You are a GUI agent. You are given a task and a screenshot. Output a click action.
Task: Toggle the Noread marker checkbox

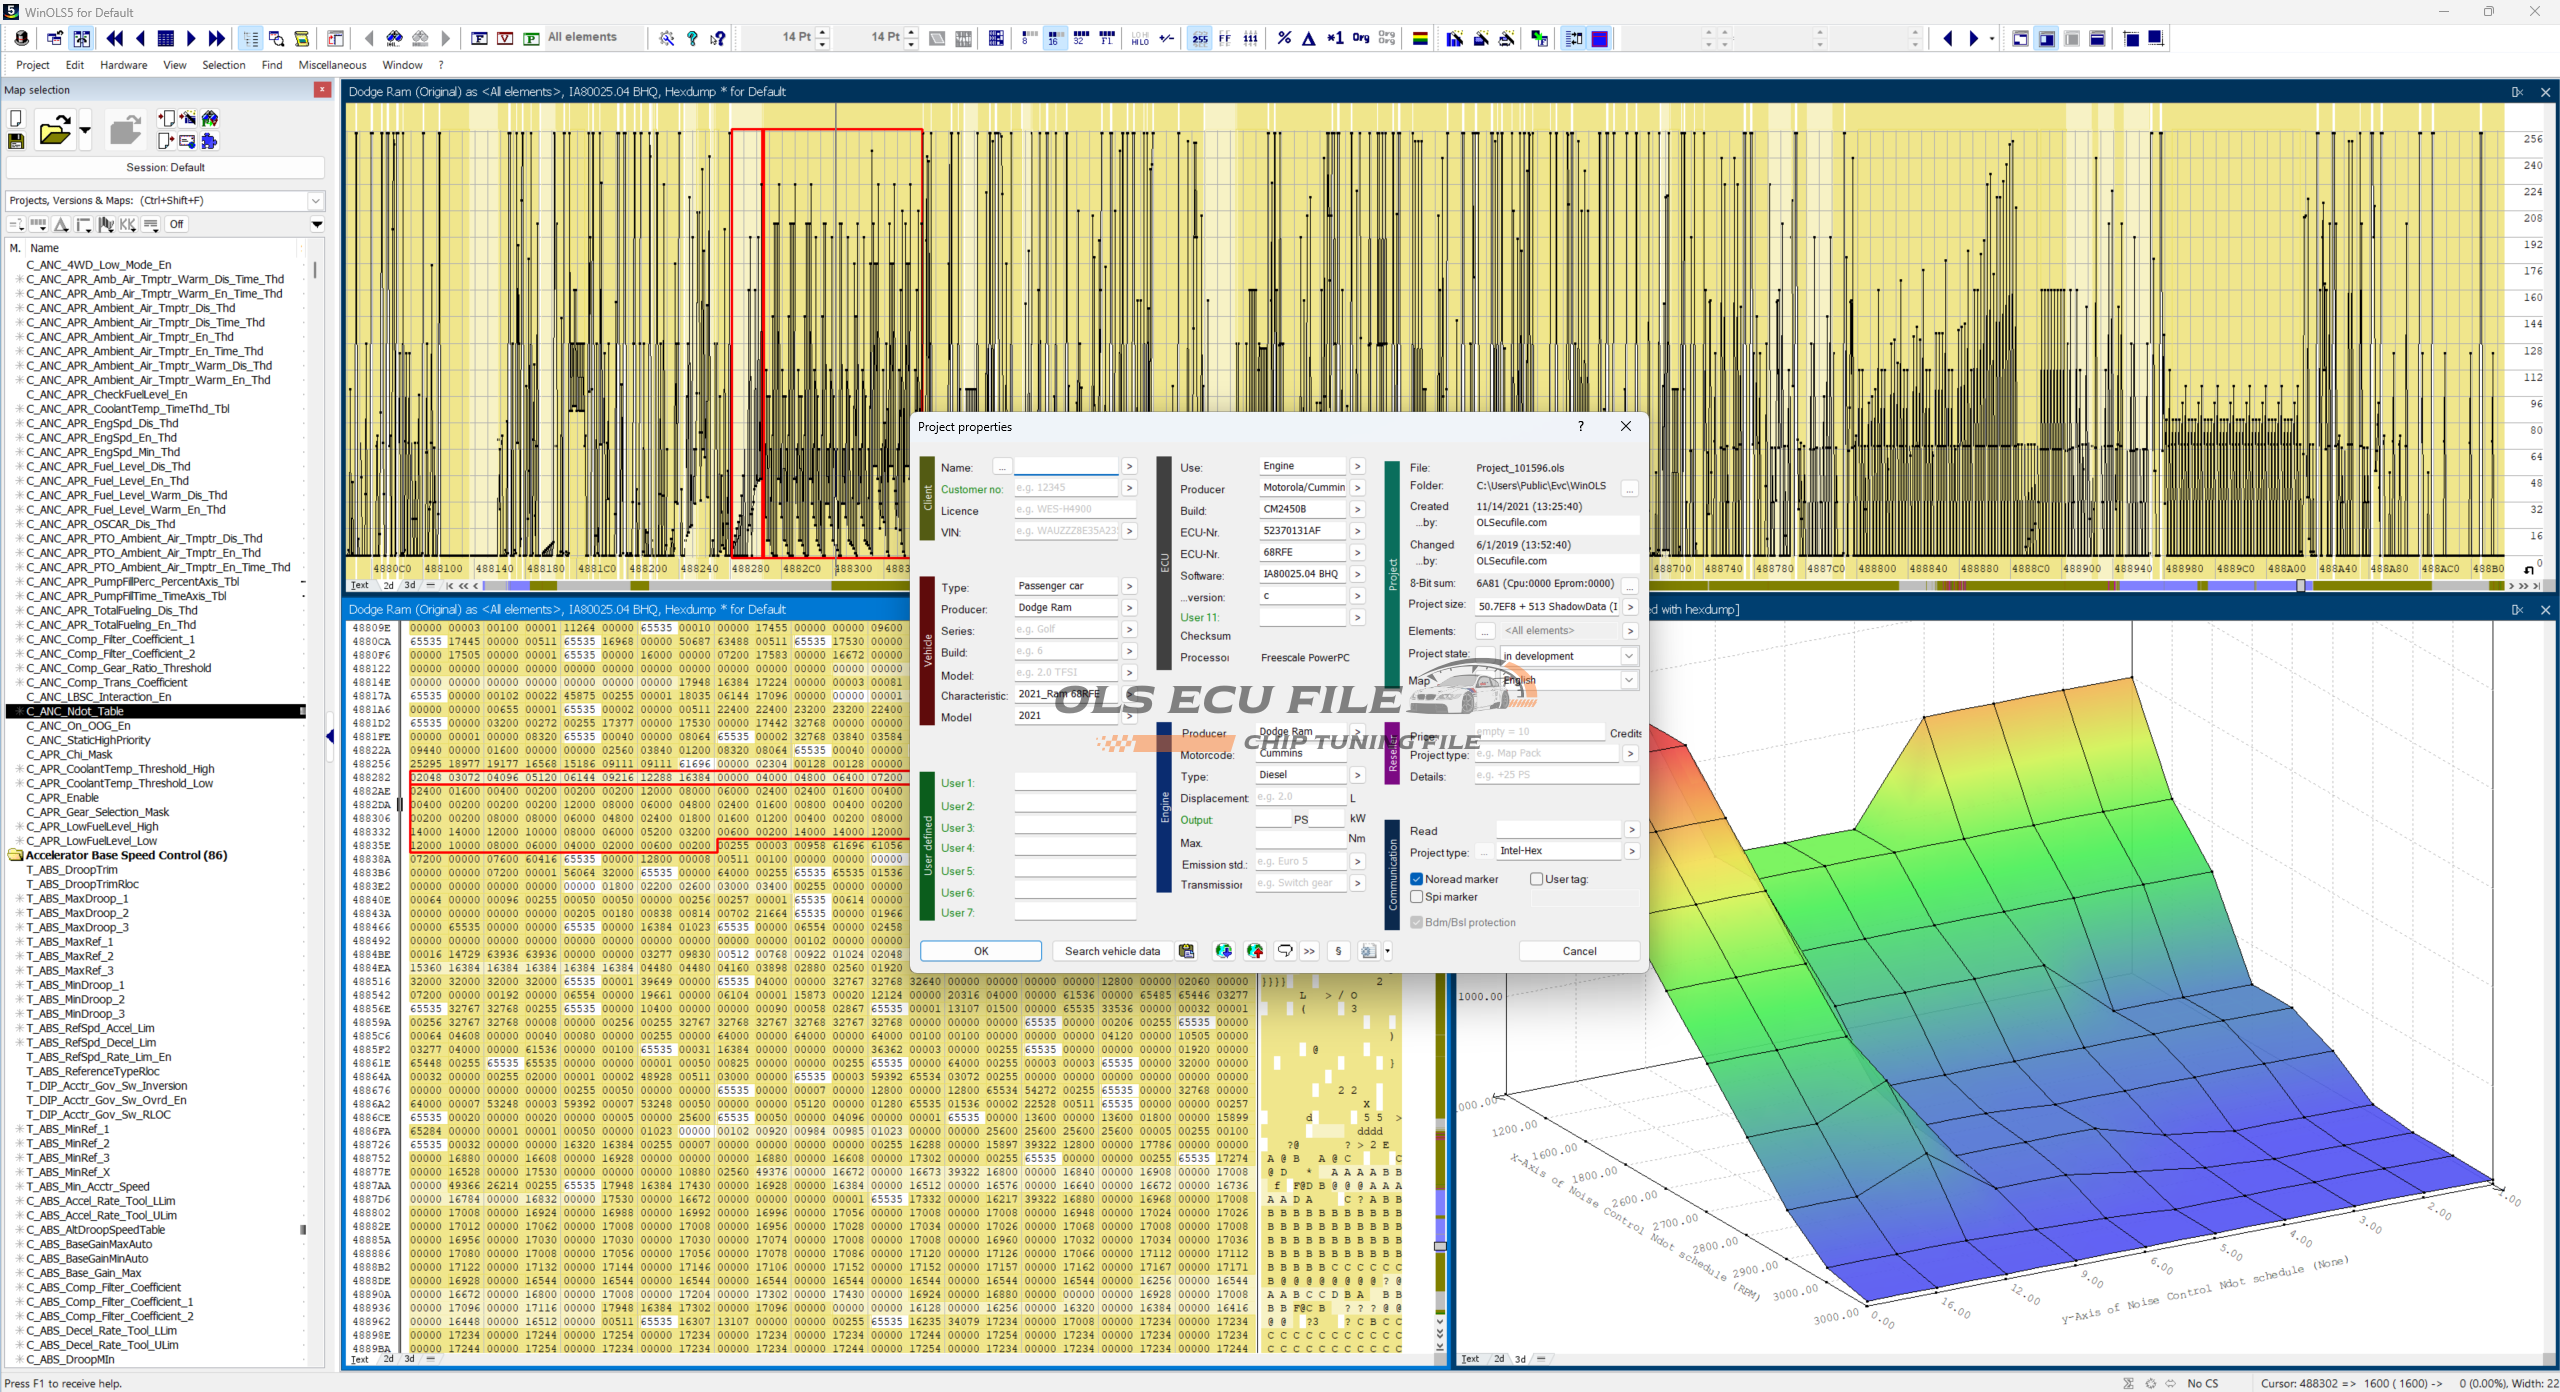click(x=1416, y=879)
